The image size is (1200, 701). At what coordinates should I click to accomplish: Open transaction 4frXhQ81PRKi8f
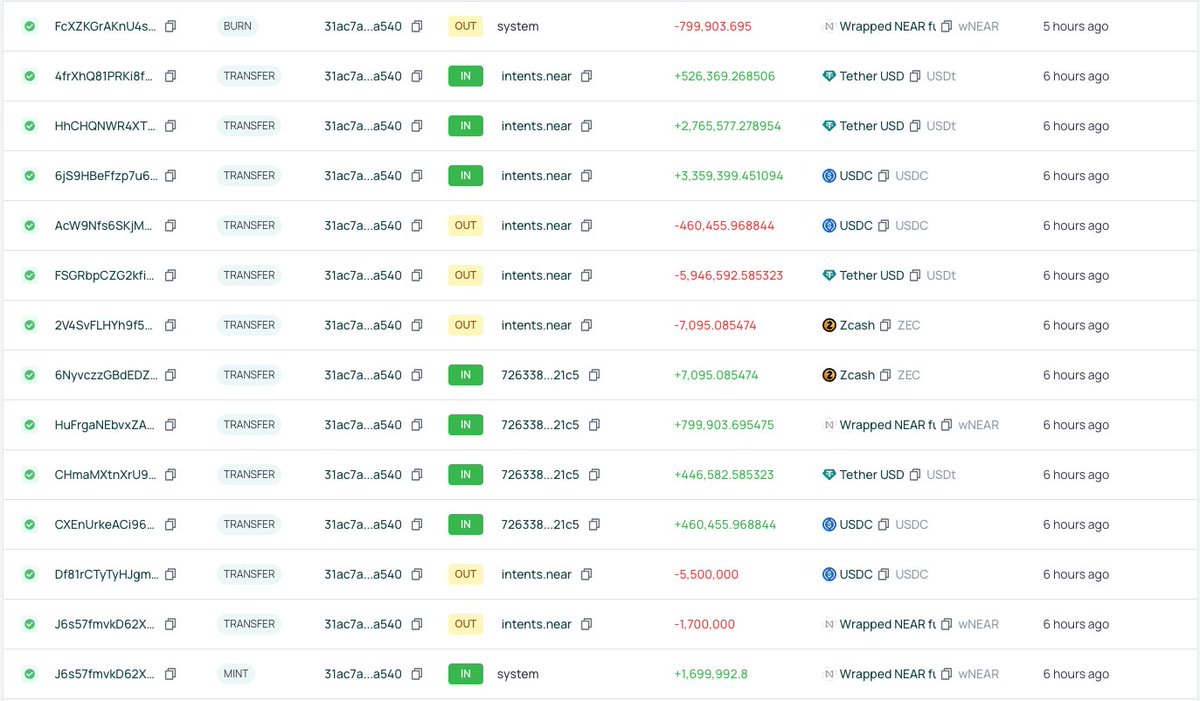click(105, 76)
